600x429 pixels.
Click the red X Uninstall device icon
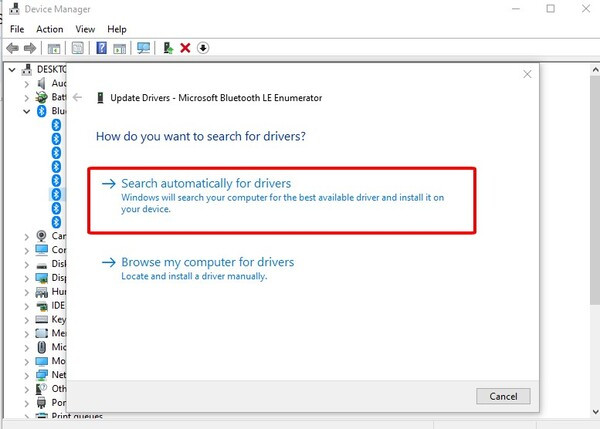point(185,48)
